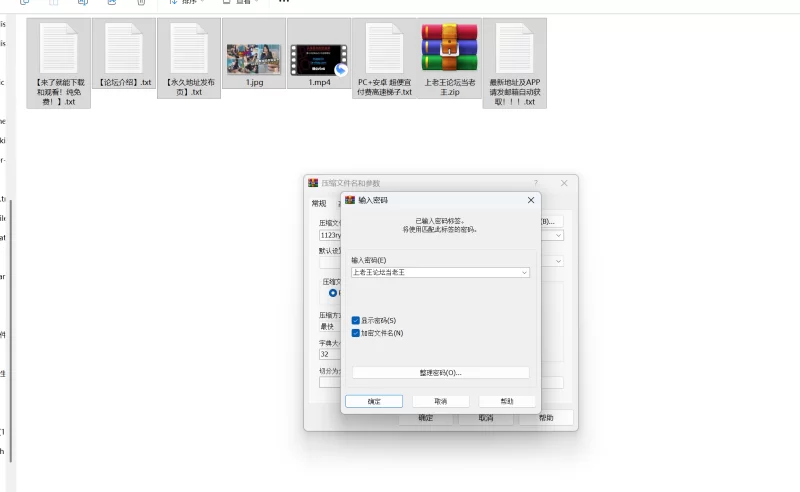Screen dimensions: 800x492
Task: Click the browse (B)... button in back window
Action: click(552, 222)
